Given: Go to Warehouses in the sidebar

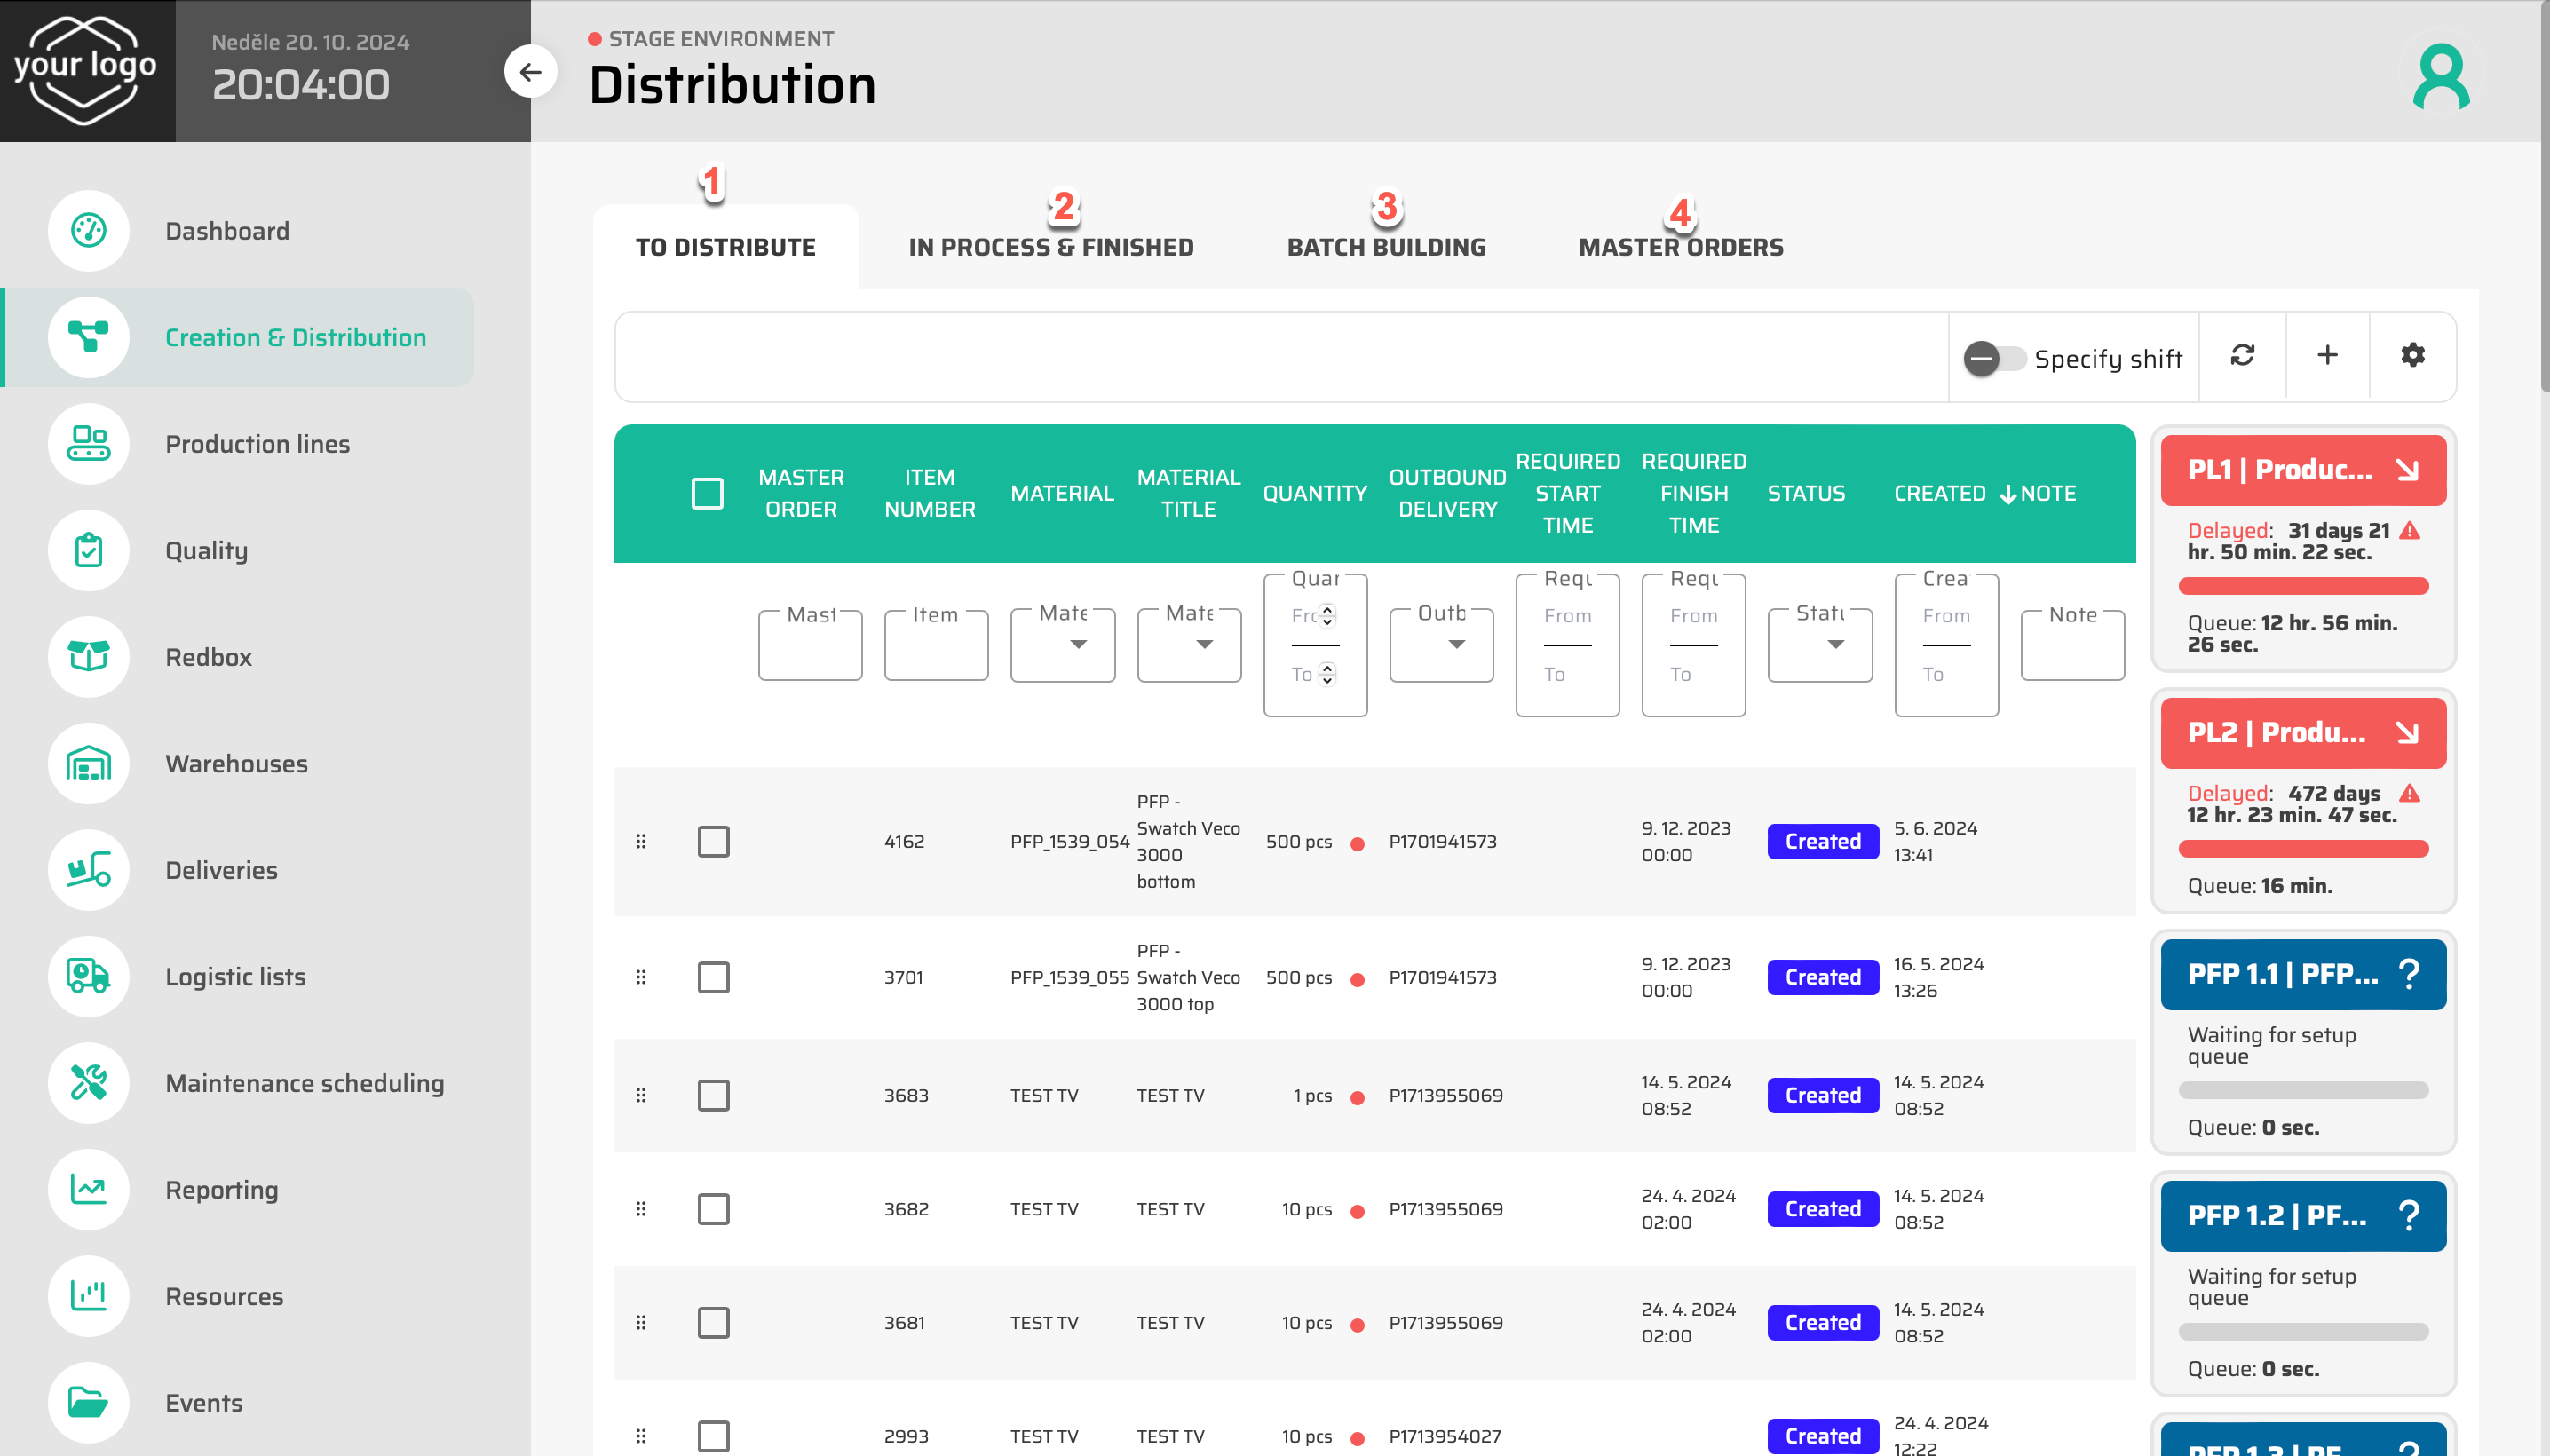Looking at the screenshot, I should point(236,763).
